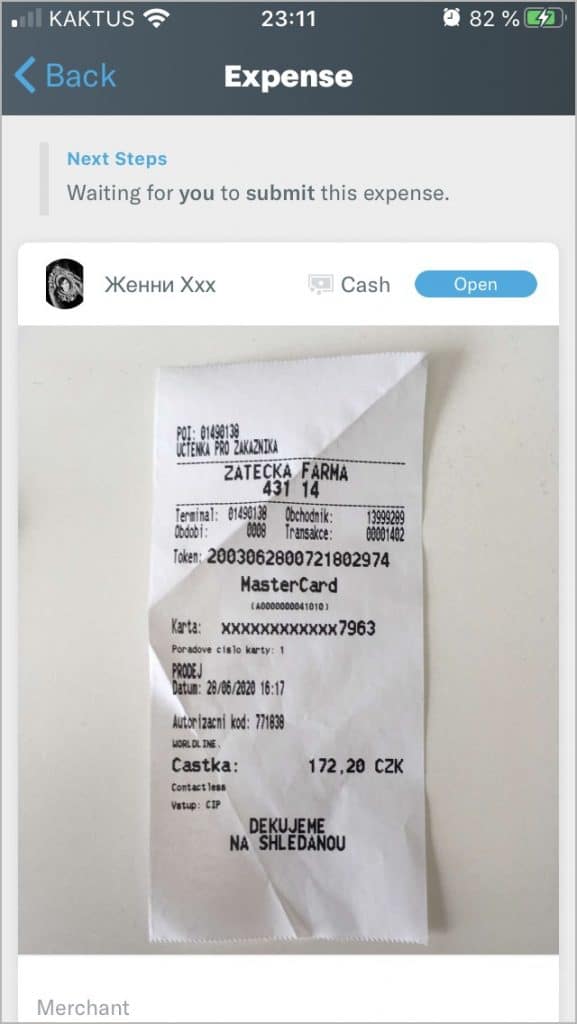Tap the alarm clock status icon
This screenshot has height=1024, width=577.
pos(451,18)
